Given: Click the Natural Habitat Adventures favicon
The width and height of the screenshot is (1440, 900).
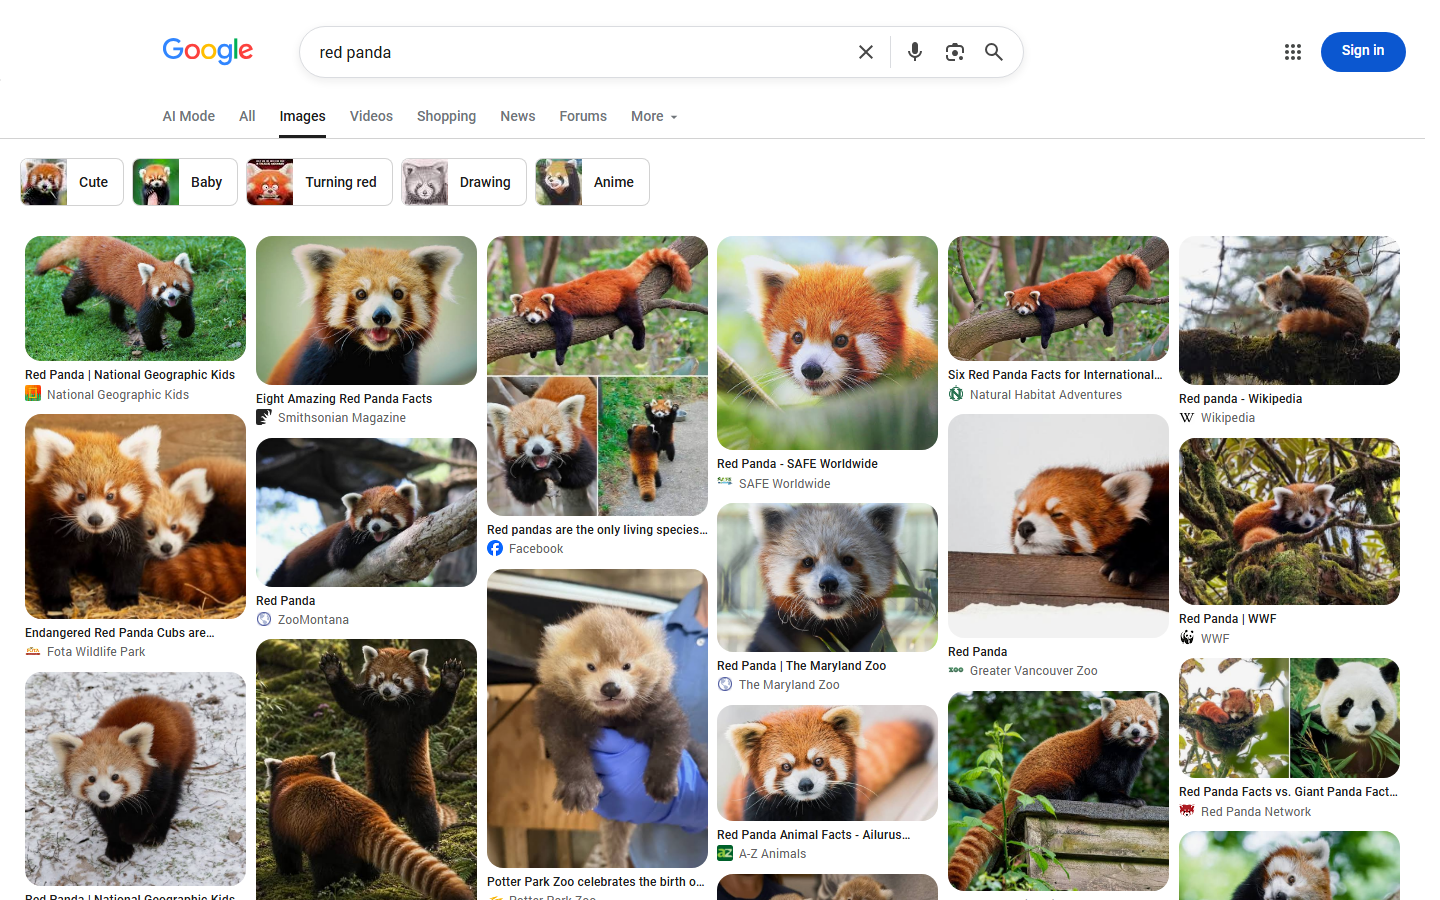Looking at the screenshot, I should [x=956, y=394].
